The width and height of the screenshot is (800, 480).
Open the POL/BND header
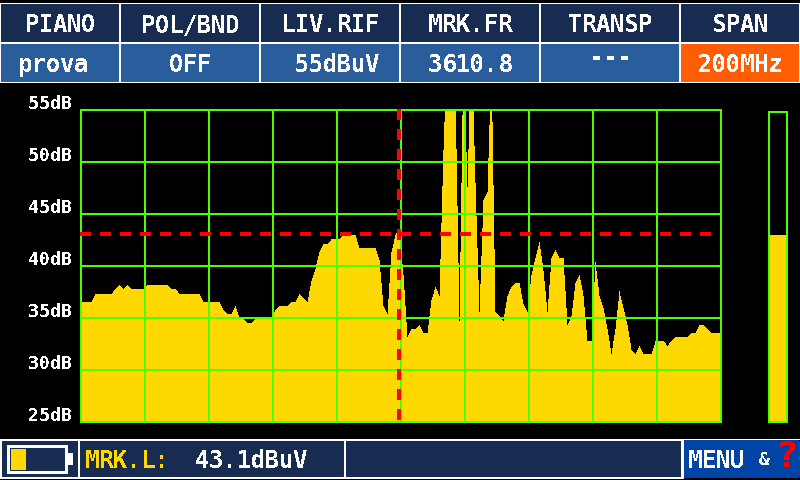click(190, 23)
